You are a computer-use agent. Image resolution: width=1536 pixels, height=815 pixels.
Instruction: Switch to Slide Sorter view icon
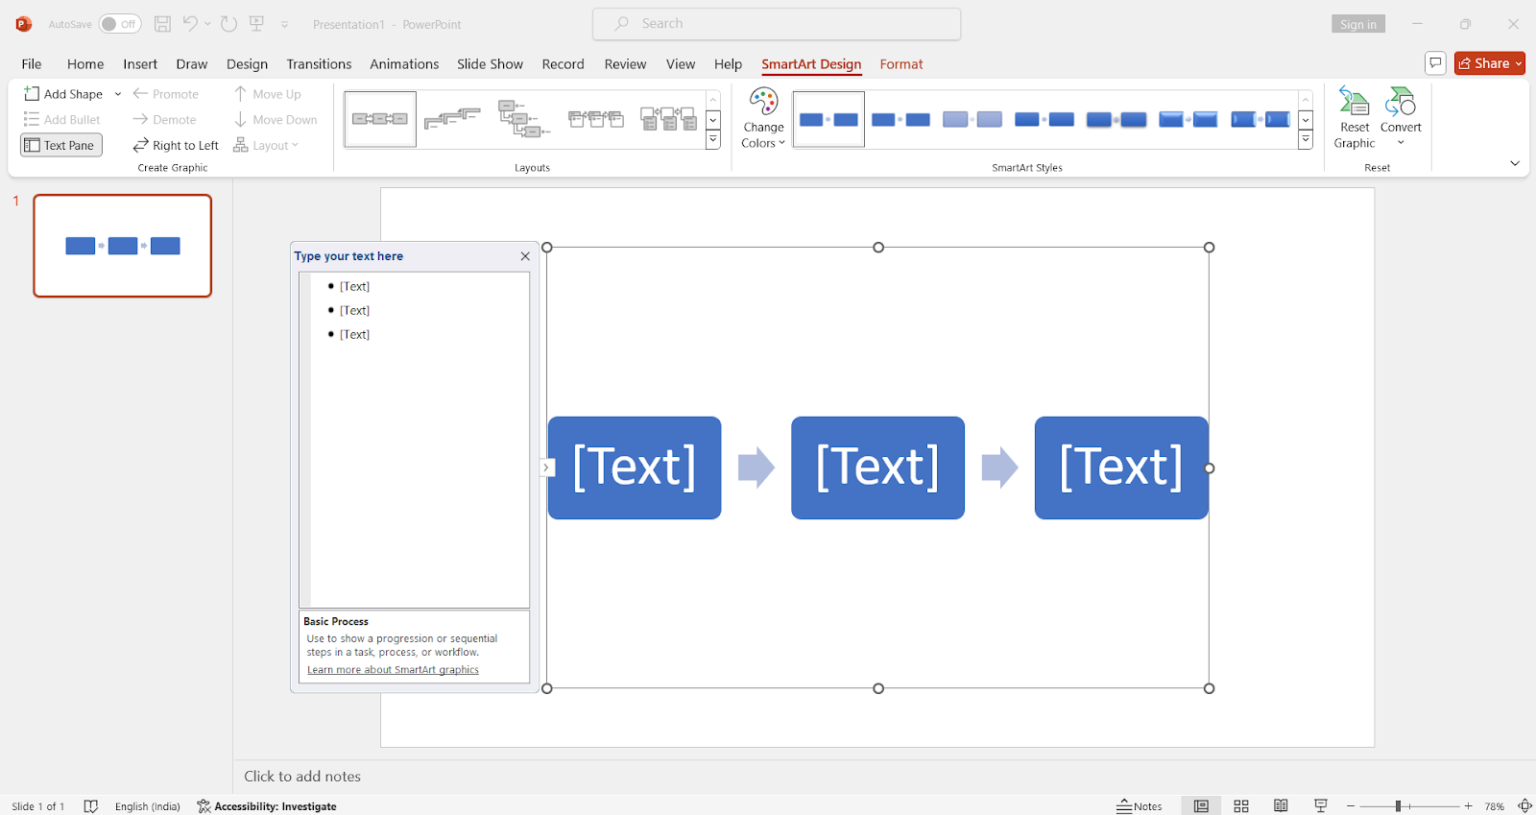point(1241,805)
